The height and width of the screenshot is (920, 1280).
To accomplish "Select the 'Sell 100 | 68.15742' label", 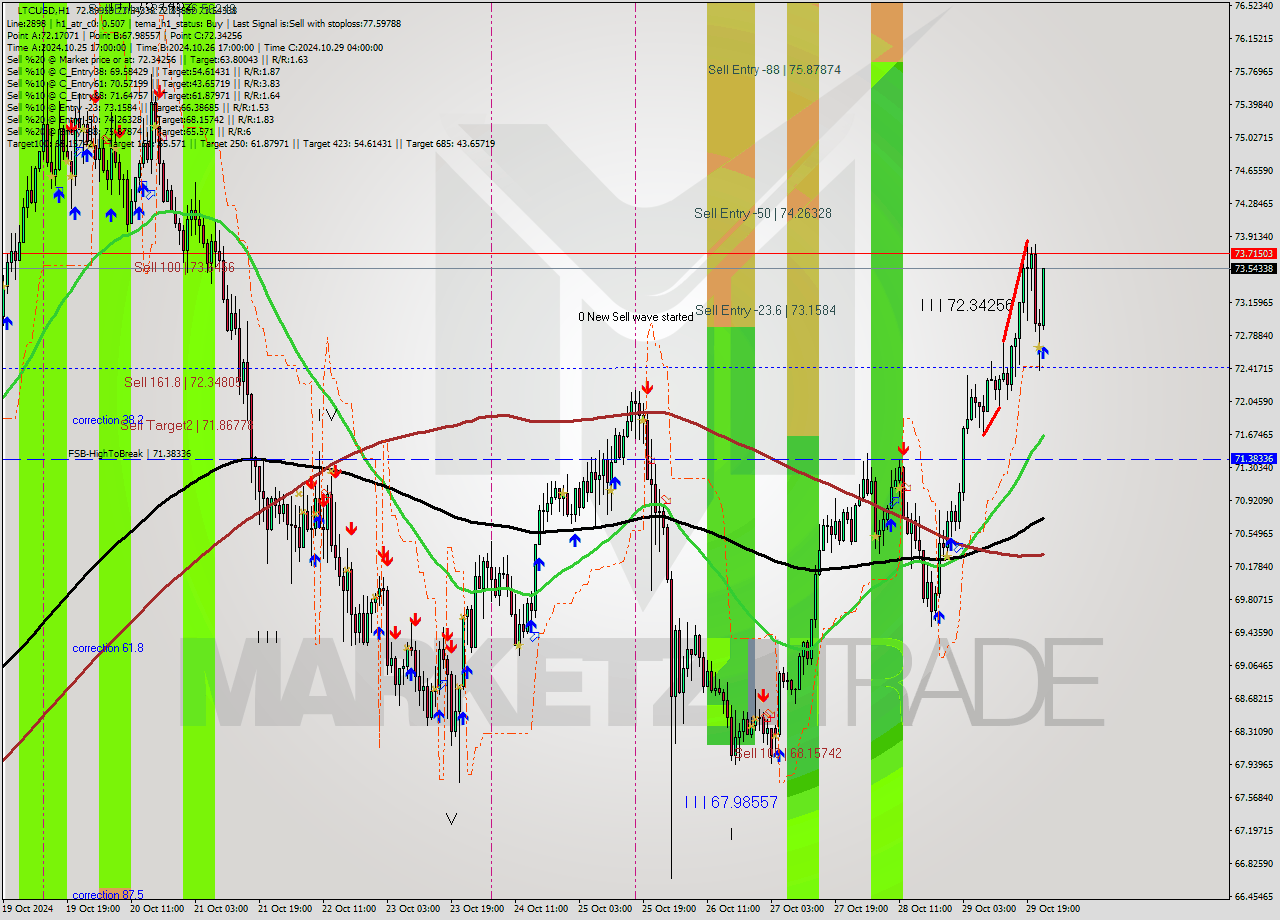I will coord(788,753).
